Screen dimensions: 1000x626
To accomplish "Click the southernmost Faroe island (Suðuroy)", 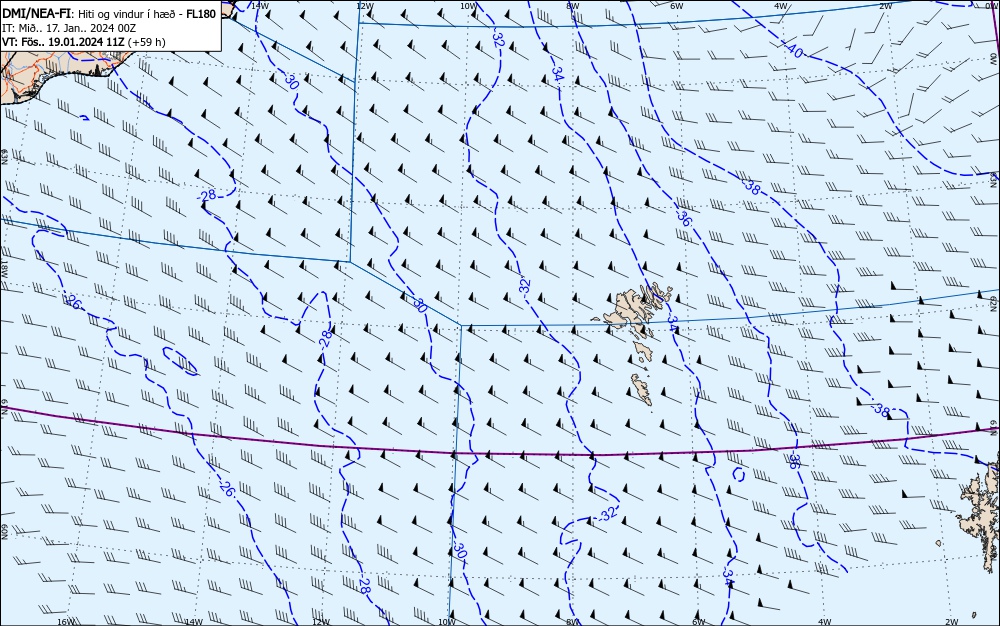I will click(642, 389).
